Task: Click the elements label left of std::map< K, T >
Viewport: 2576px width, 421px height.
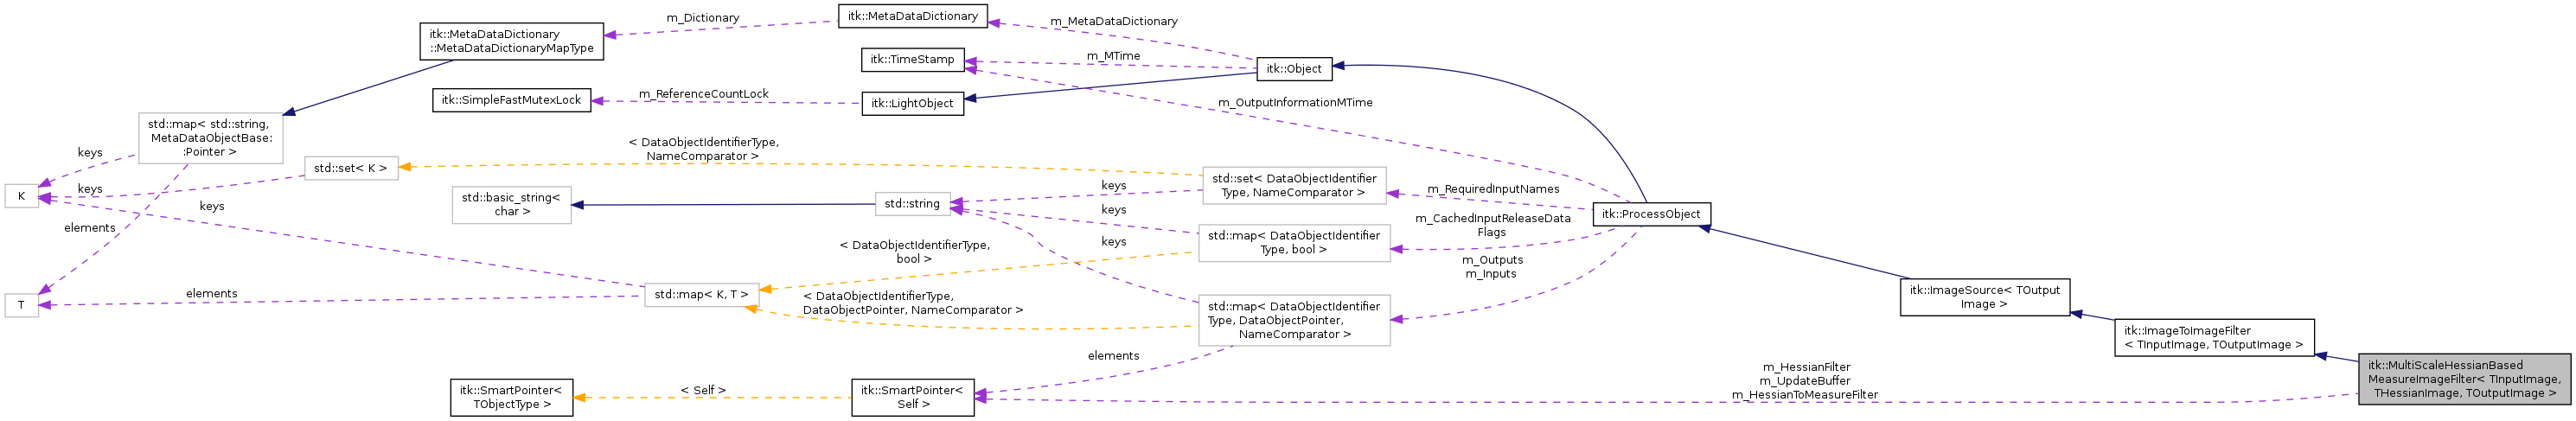Action: [x=211, y=294]
